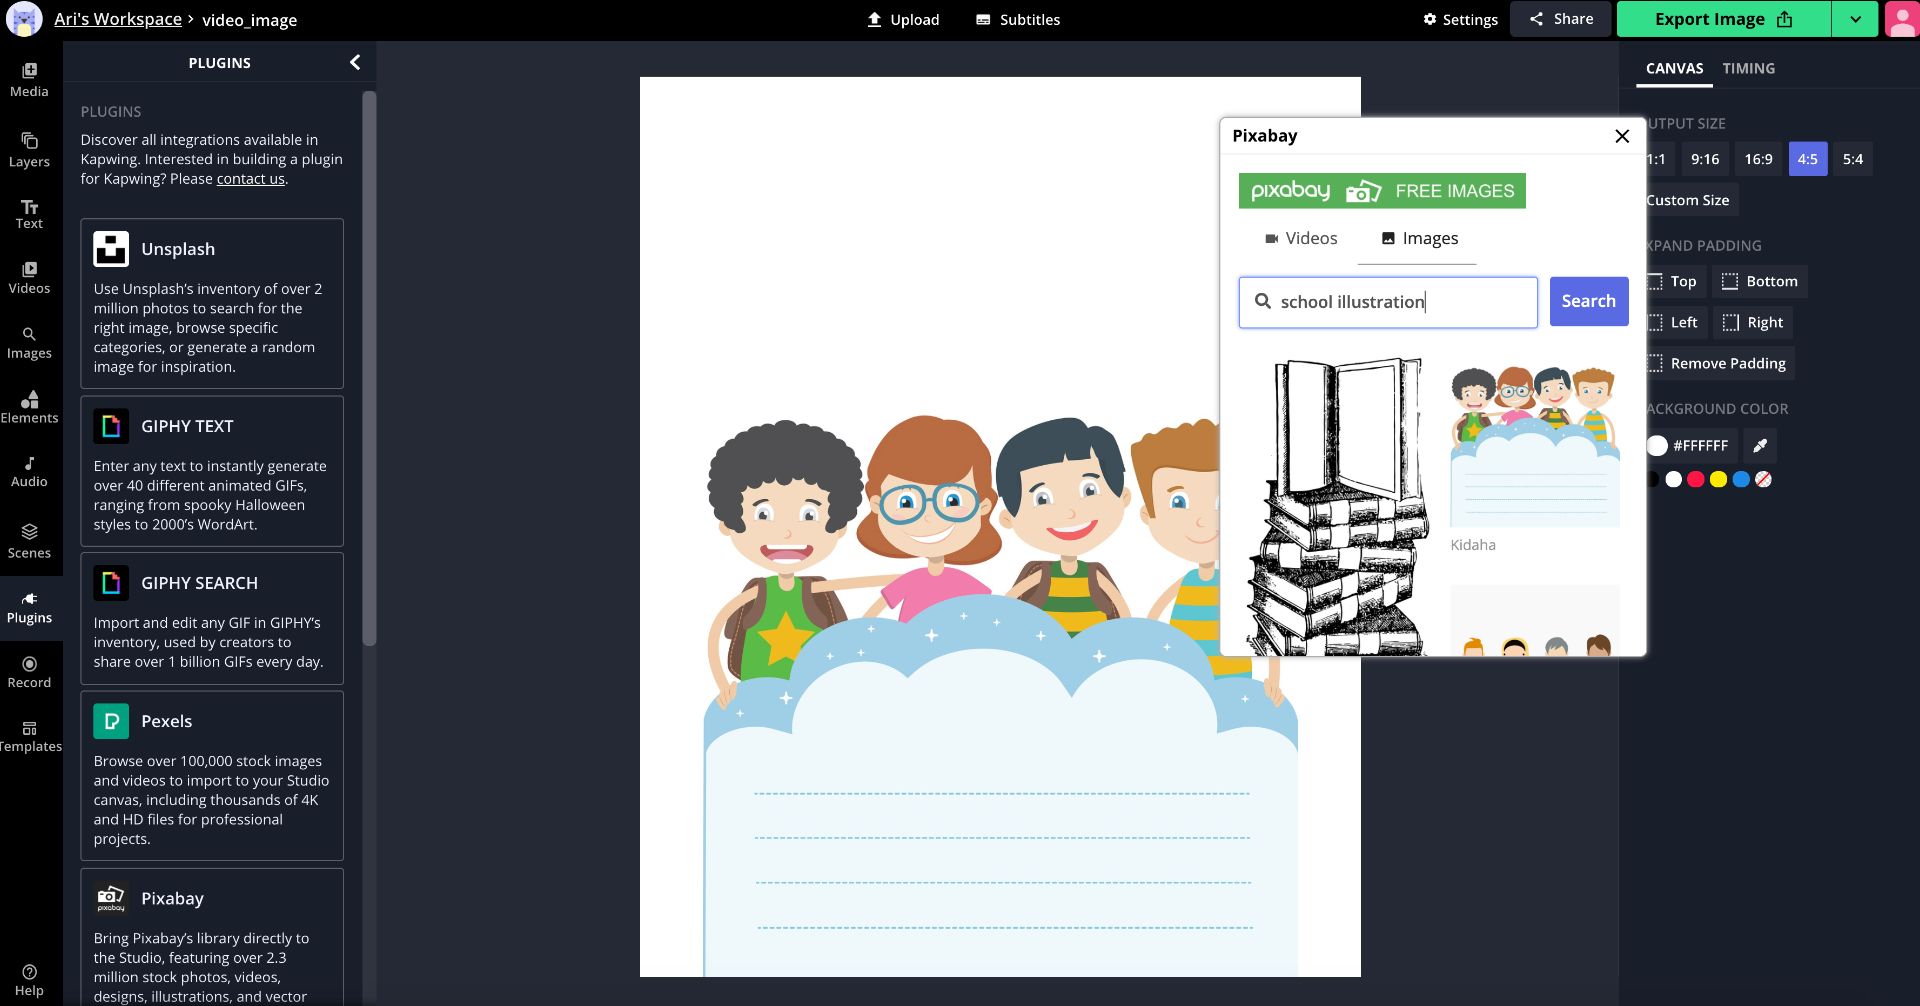Select the 9:16 output size ratio
1920x1006 pixels.
(1705, 159)
